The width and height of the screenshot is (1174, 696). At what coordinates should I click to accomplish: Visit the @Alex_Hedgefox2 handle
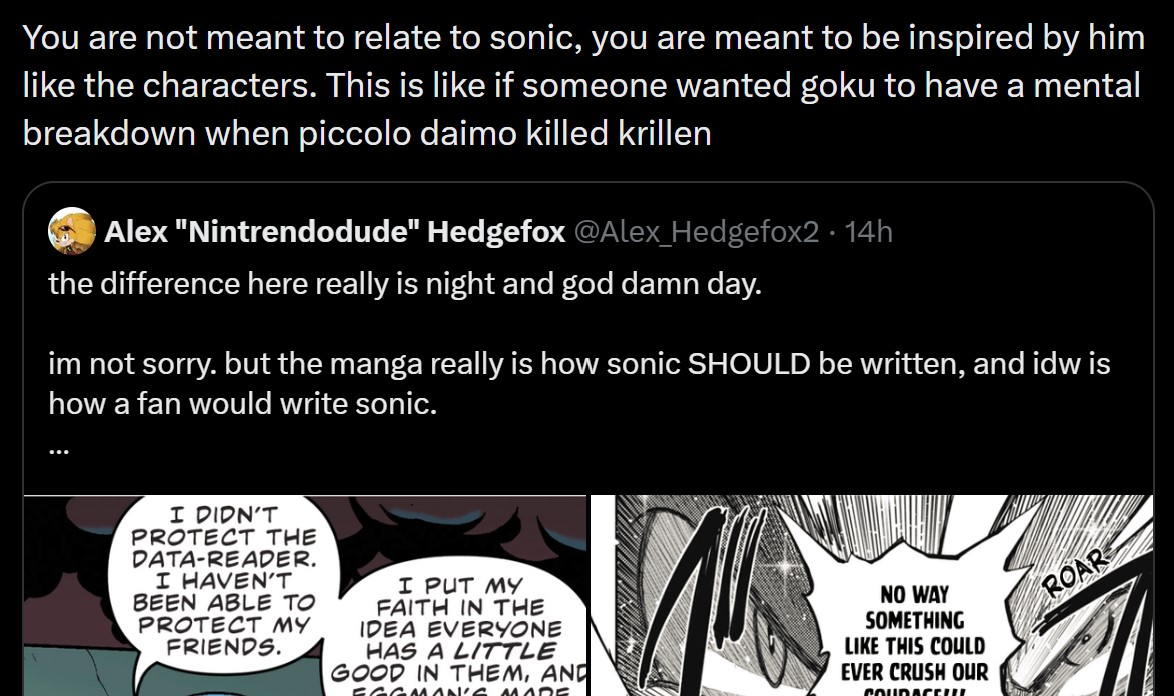click(696, 232)
